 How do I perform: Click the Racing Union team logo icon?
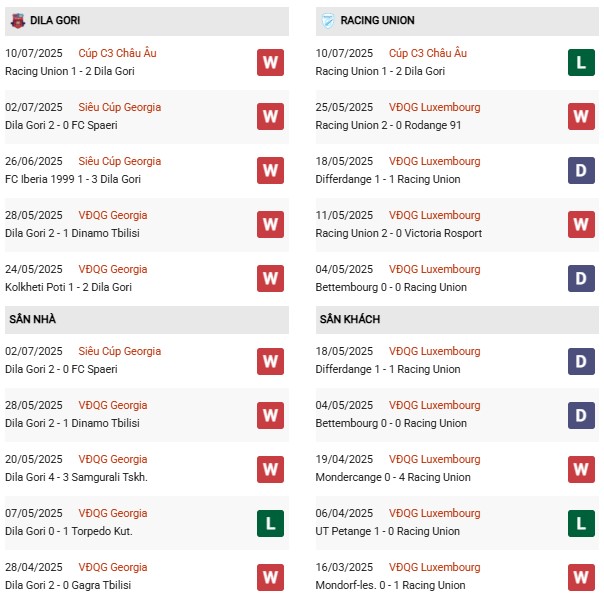(327, 20)
